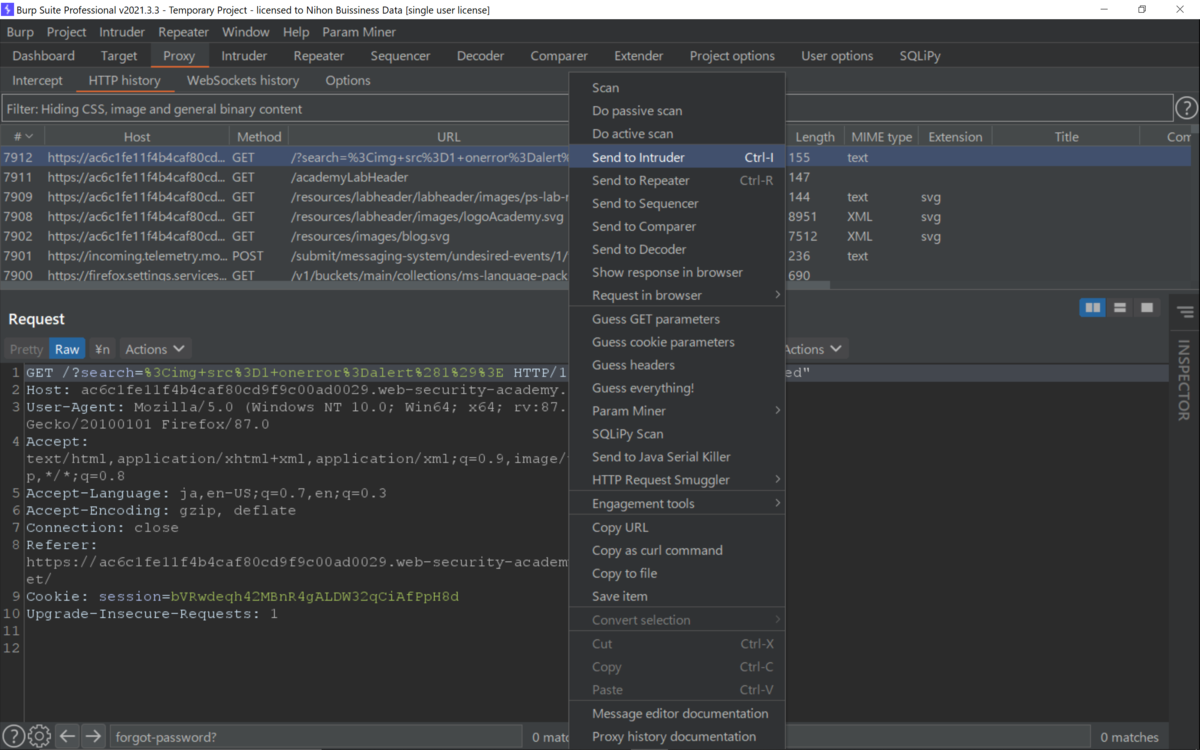Open the Help menu
The height and width of the screenshot is (750, 1200).
click(296, 32)
